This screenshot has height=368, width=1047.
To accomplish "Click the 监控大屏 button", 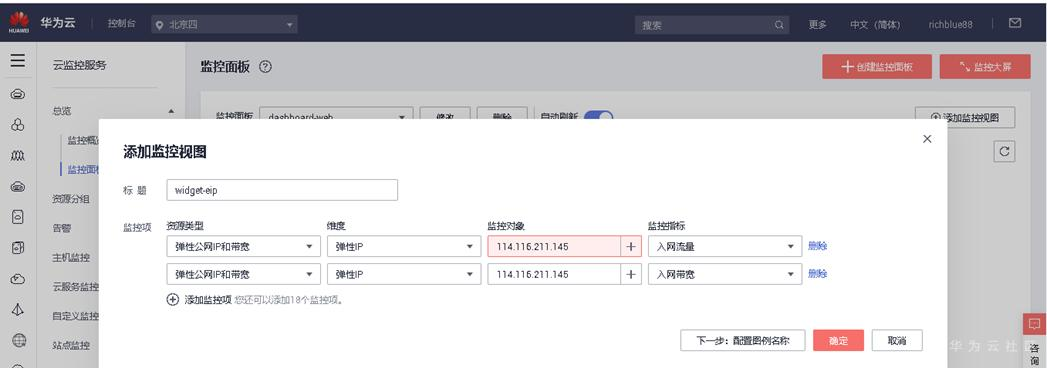I will coord(985,67).
